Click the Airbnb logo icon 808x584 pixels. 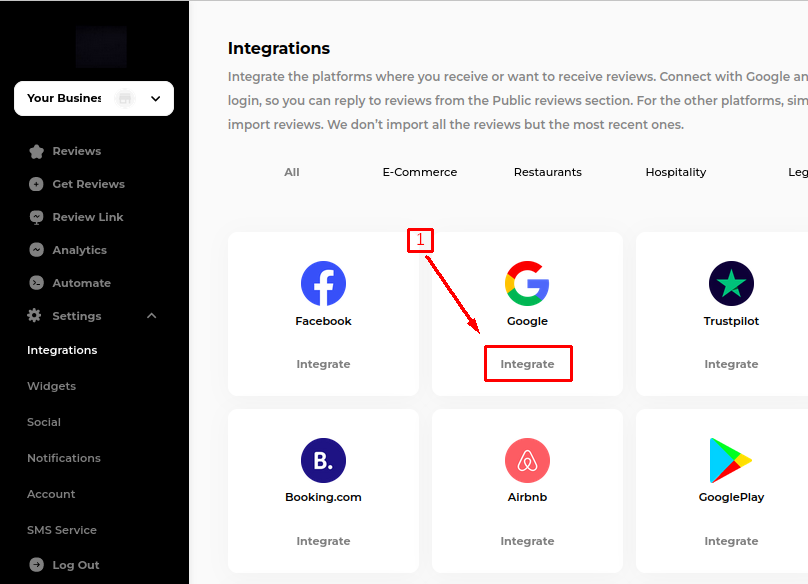point(527,461)
